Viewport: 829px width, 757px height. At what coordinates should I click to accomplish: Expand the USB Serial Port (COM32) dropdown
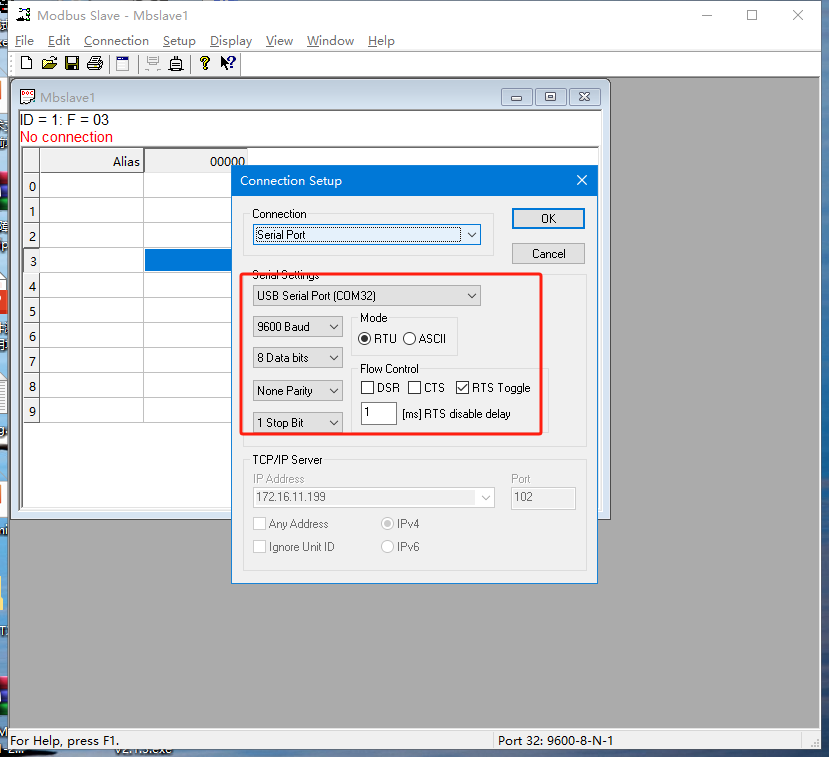tap(367, 296)
